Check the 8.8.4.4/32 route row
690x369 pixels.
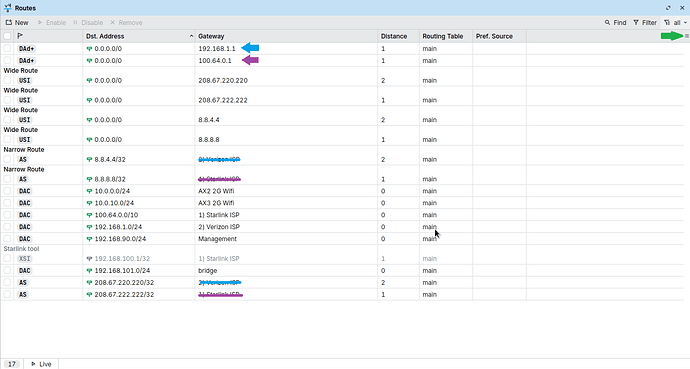tap(7, 159)
